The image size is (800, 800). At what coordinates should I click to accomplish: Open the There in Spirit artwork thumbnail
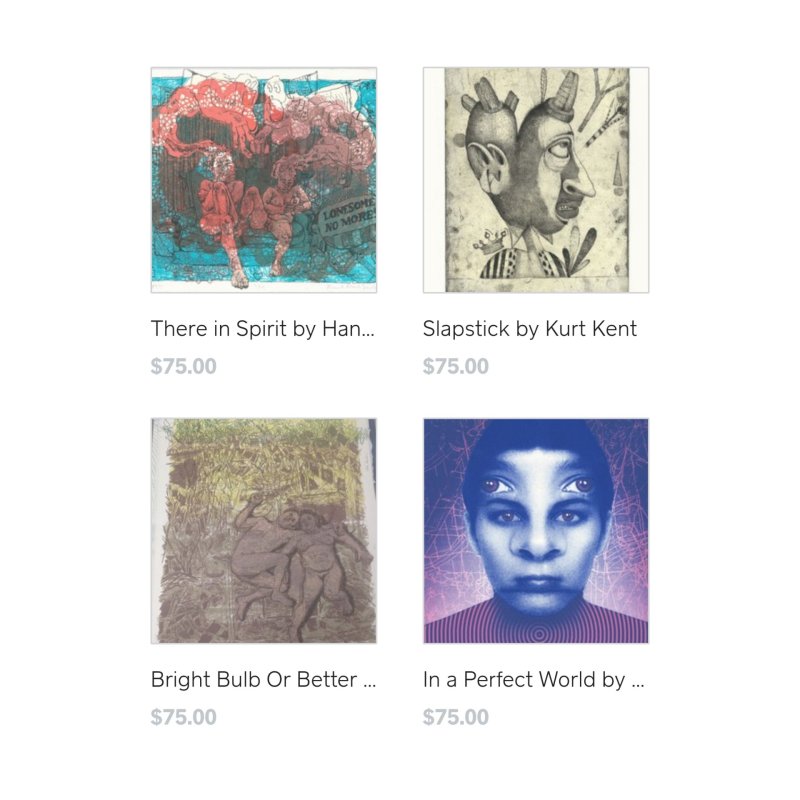click(264, 180)
